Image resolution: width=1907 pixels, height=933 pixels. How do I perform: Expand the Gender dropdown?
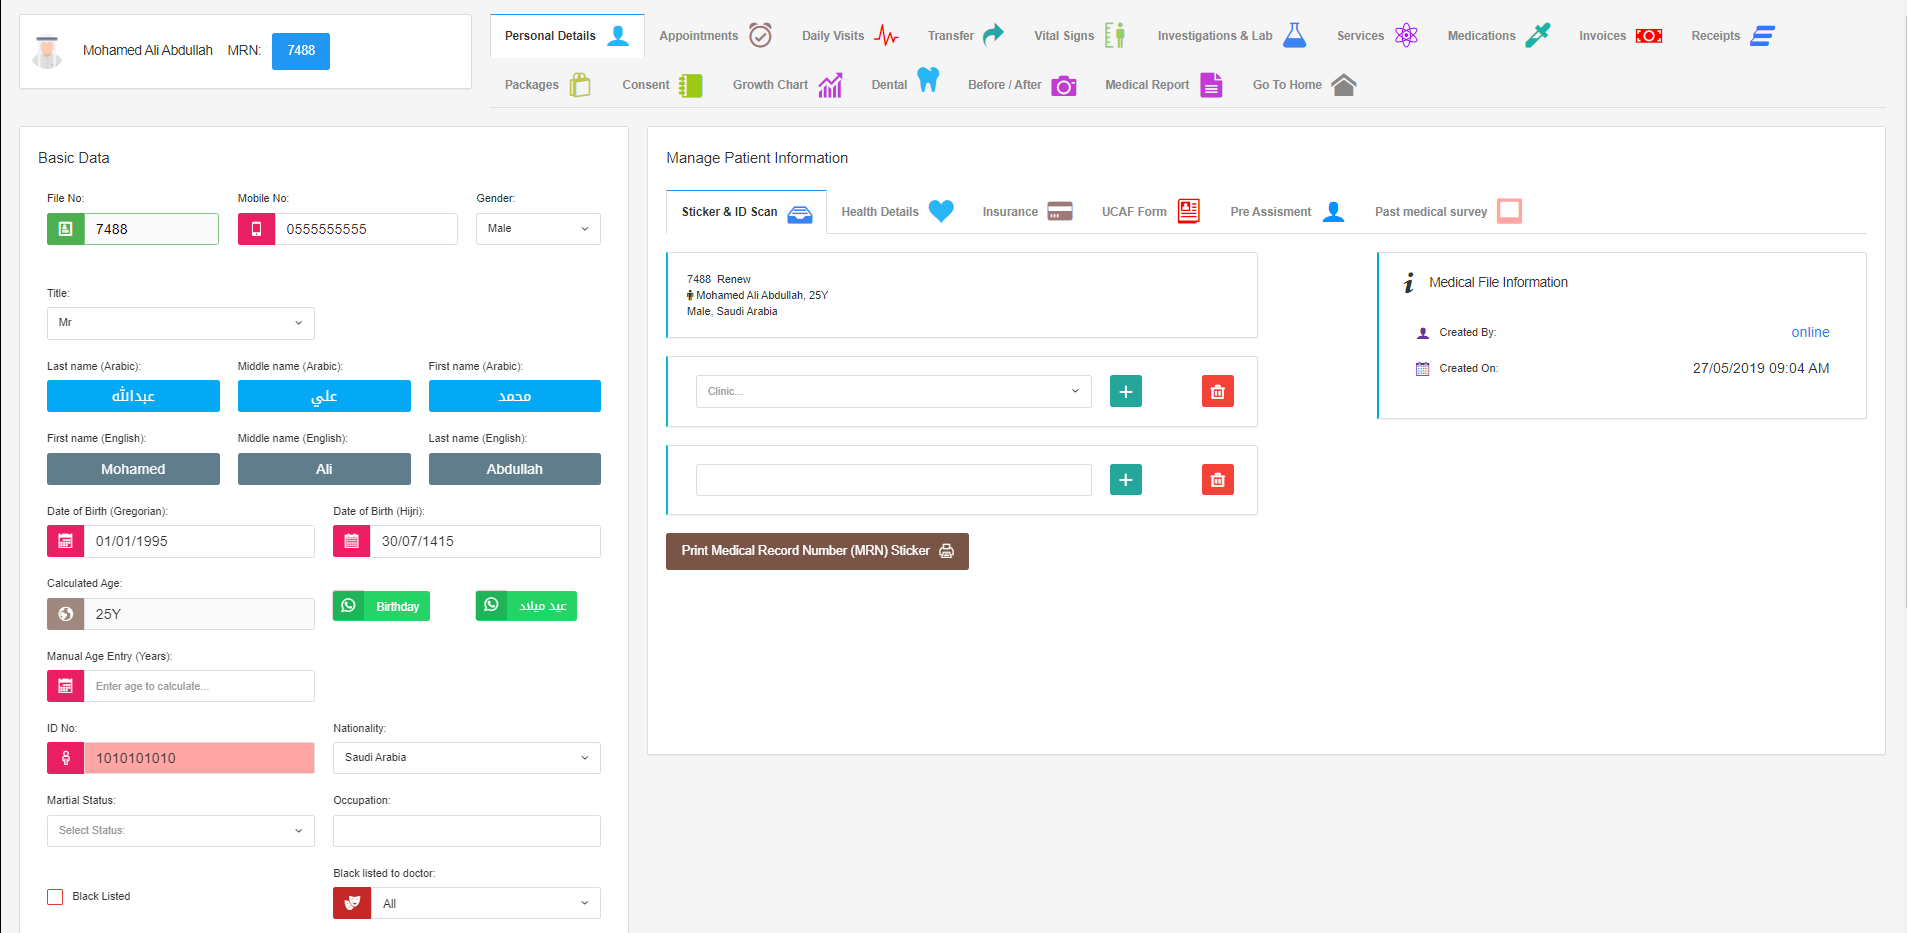[x=538, y=229]
